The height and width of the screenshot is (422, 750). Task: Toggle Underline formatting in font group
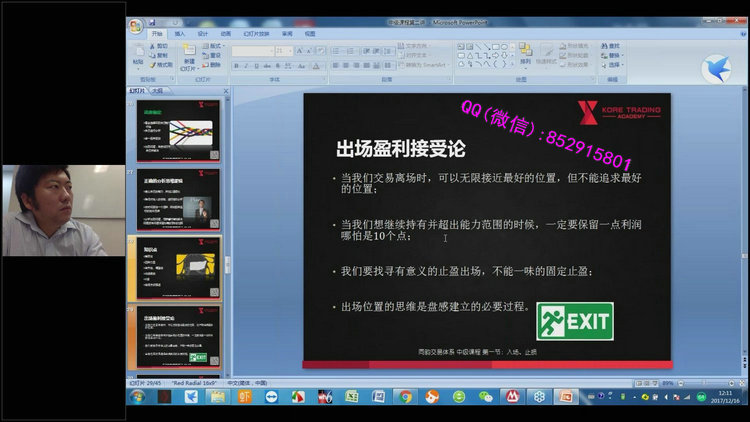click(x=256, y=65)
